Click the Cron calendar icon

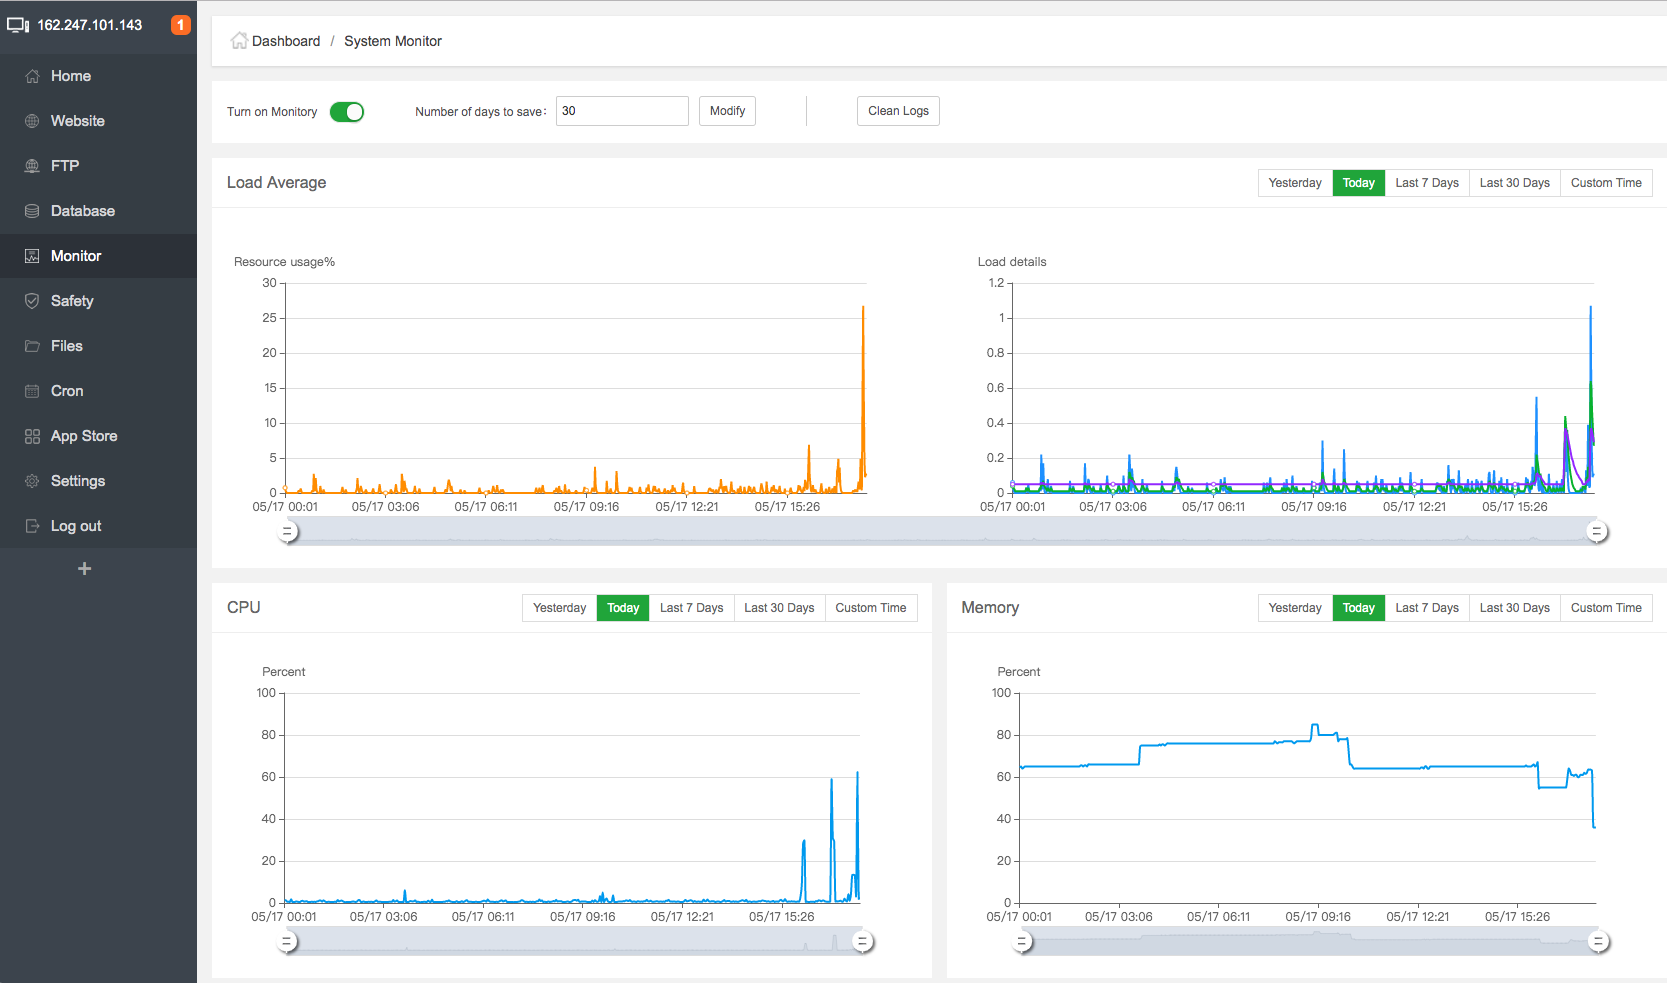click(32, 391)
